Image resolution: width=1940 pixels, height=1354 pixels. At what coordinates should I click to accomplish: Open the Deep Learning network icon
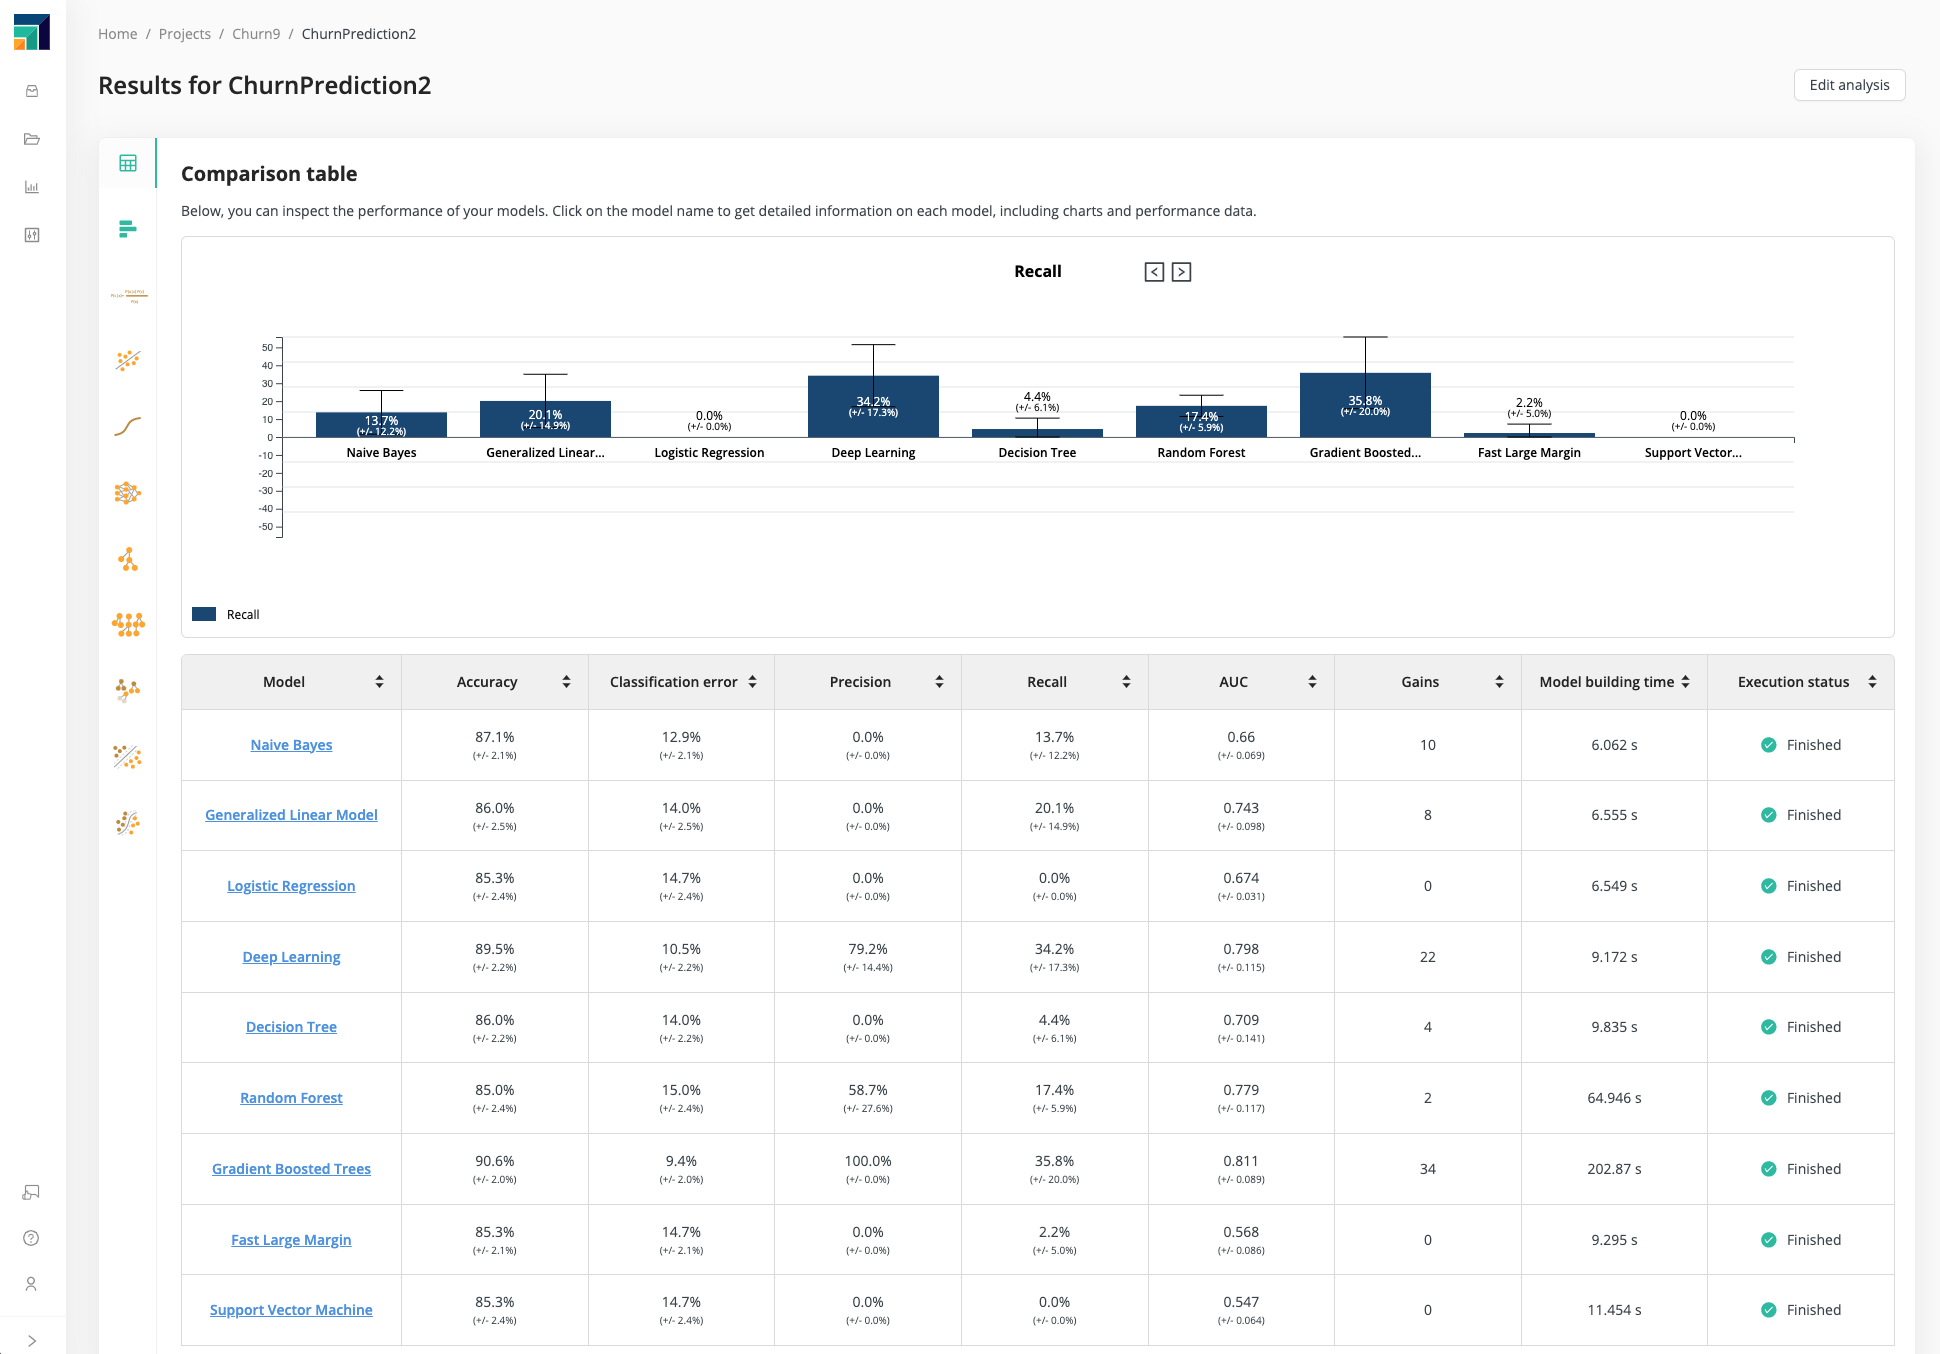(128, 493)
